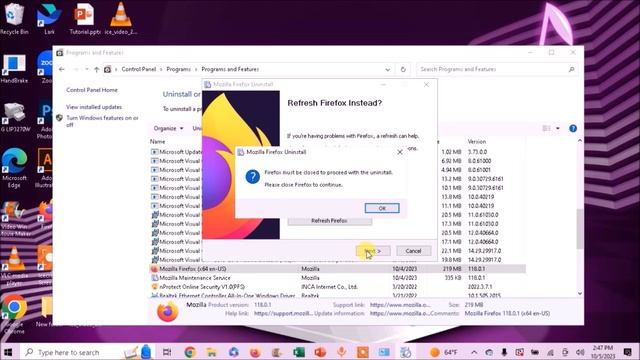Click OK in the Firefox must be closed dialog
This screenshot has width=640, height=360.
pos(382,208)
